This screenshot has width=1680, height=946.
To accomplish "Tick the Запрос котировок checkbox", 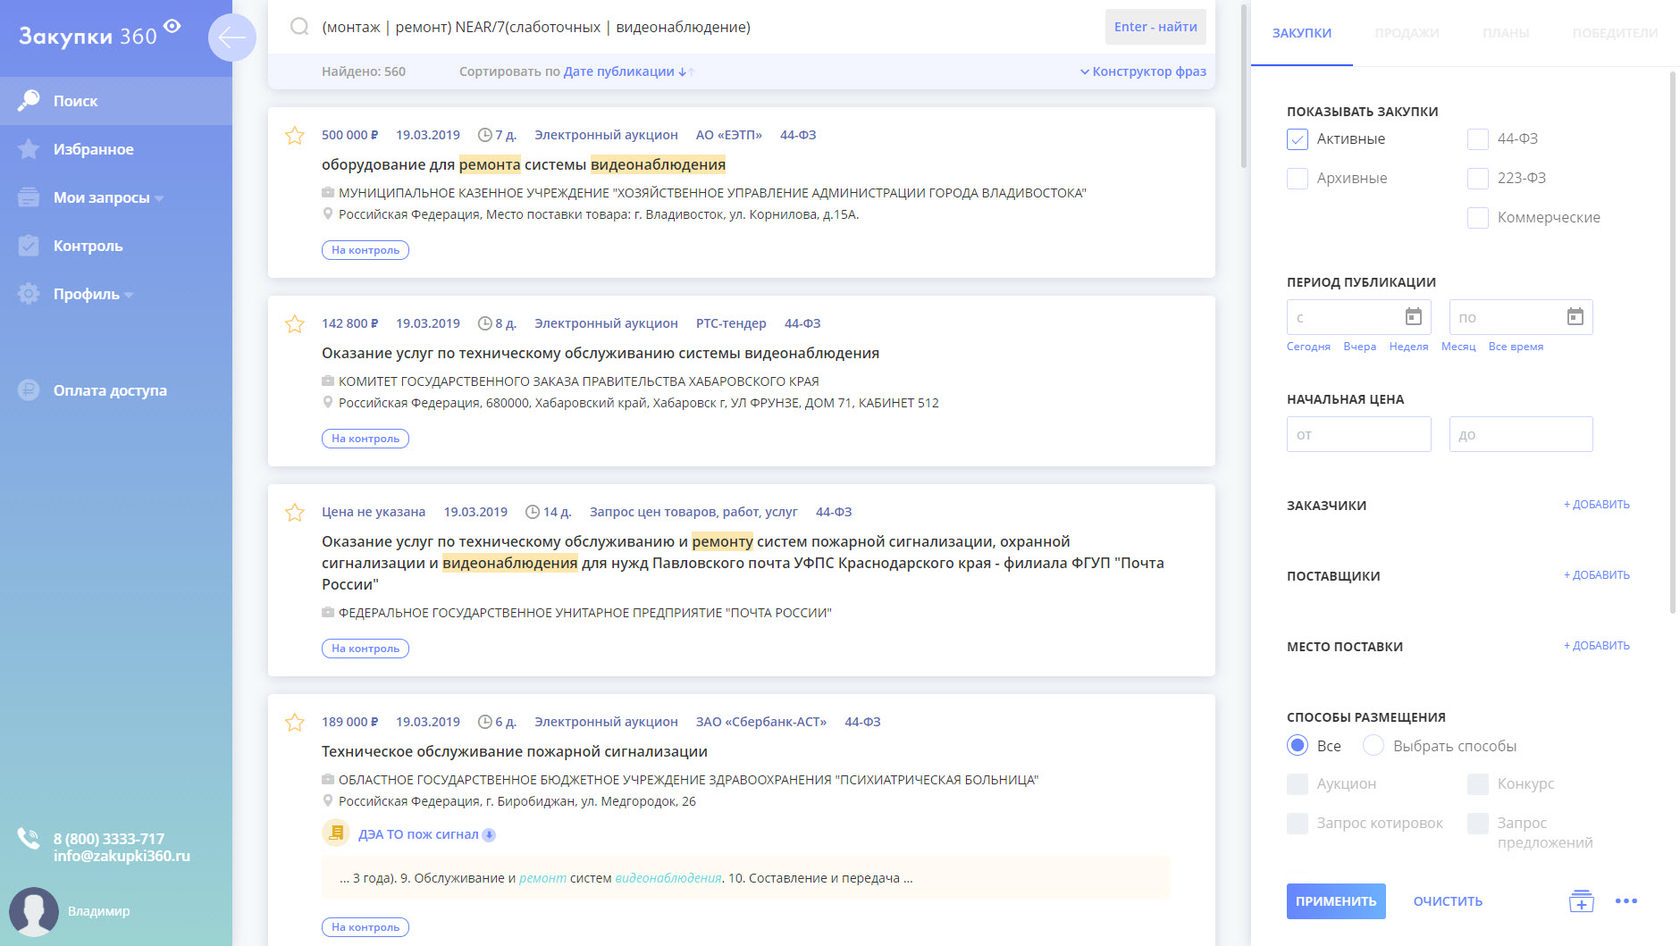I will point(1297,823).
